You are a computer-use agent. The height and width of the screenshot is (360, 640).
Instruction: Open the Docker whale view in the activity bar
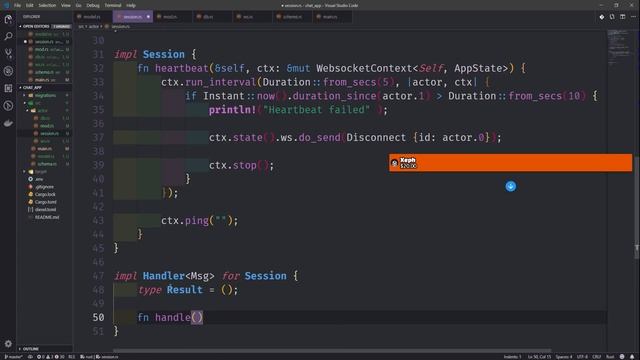(x=8, y=123)
